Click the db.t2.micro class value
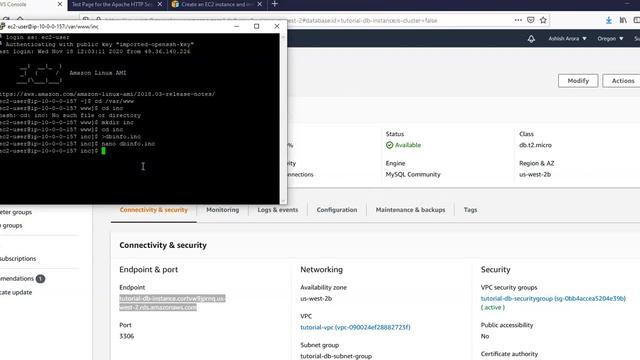Screen dimensions: 640x360 tap(535, 145)
